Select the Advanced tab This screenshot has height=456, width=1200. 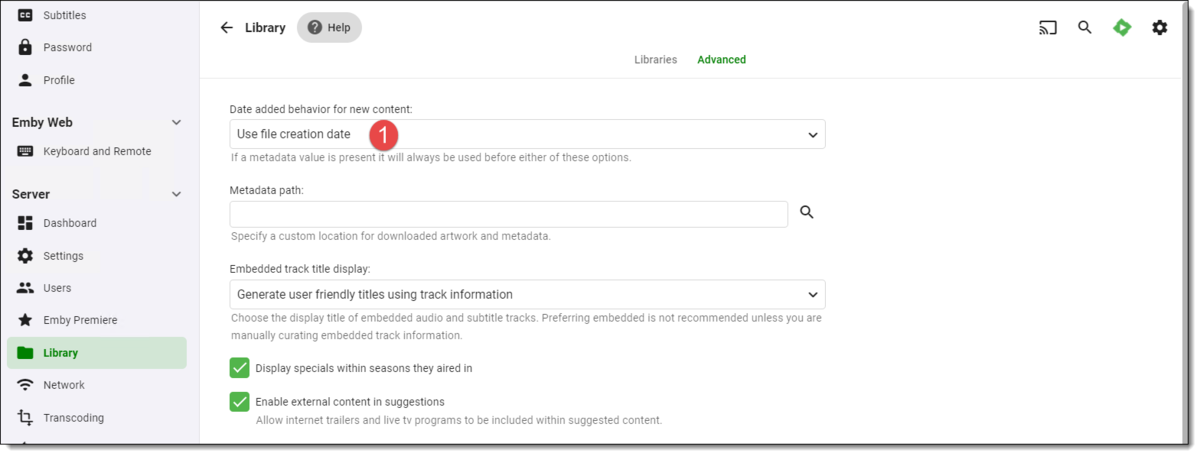pos(721,60)
